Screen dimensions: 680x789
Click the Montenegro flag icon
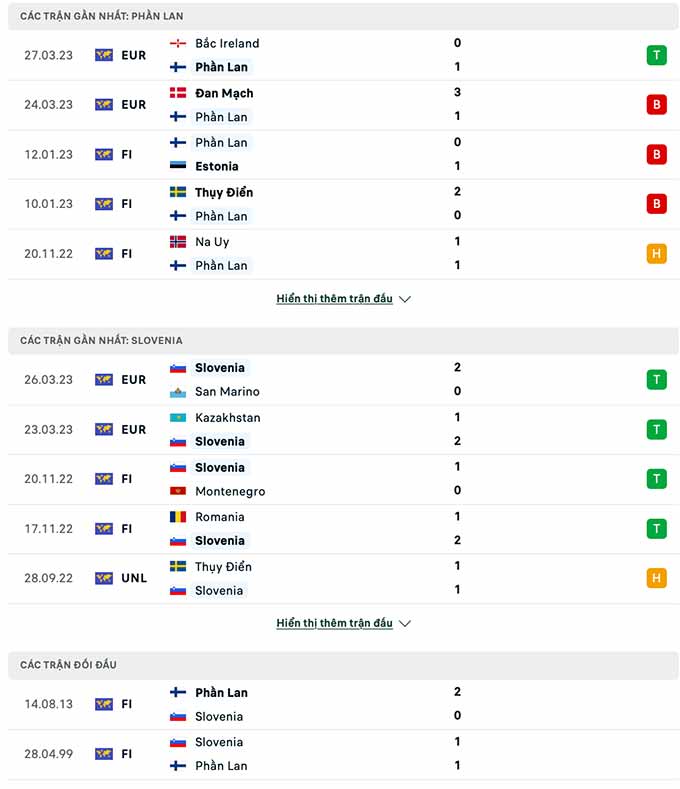tap(178, 491)
